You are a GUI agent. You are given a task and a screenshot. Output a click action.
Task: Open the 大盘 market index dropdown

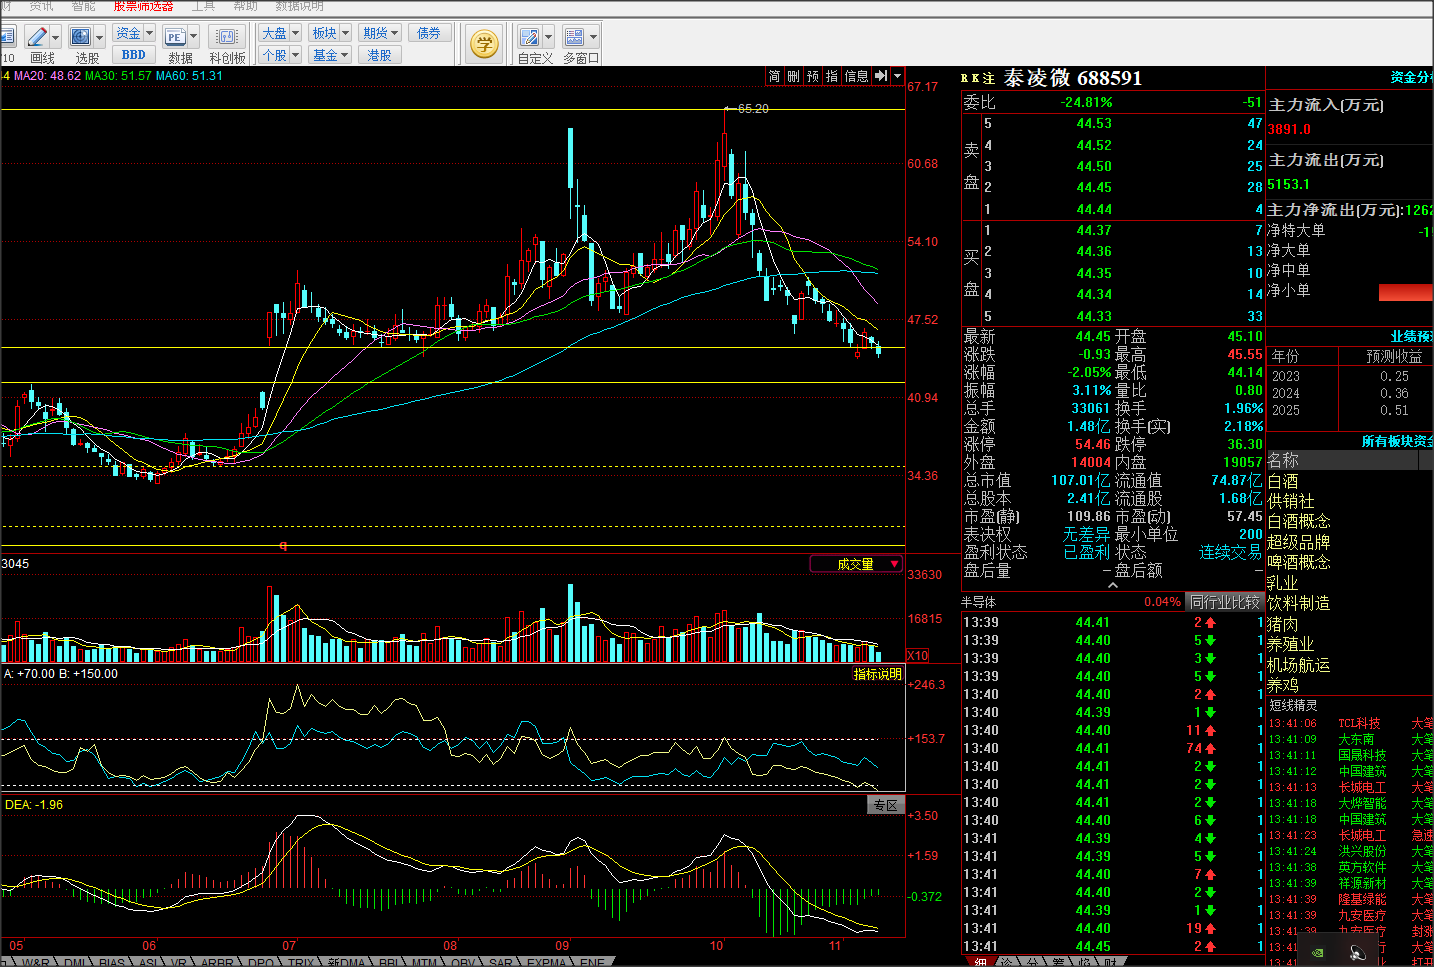(x=280, y=33)
